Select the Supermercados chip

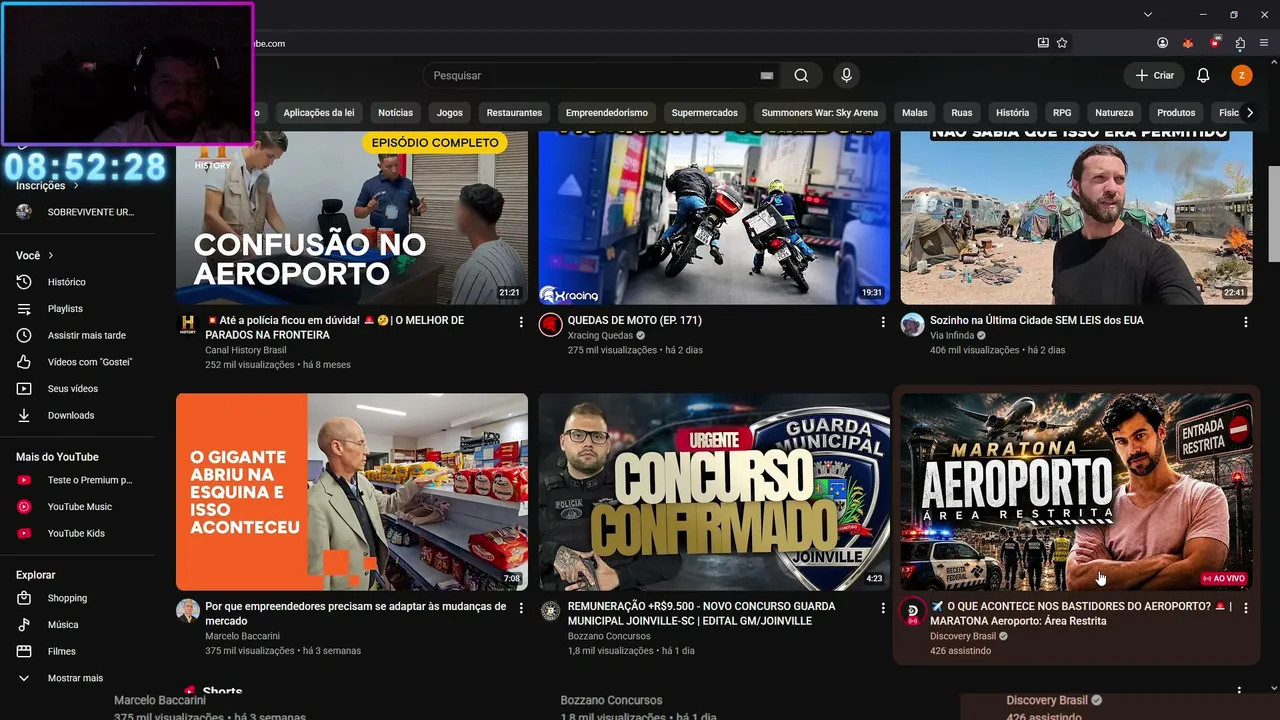705,113
